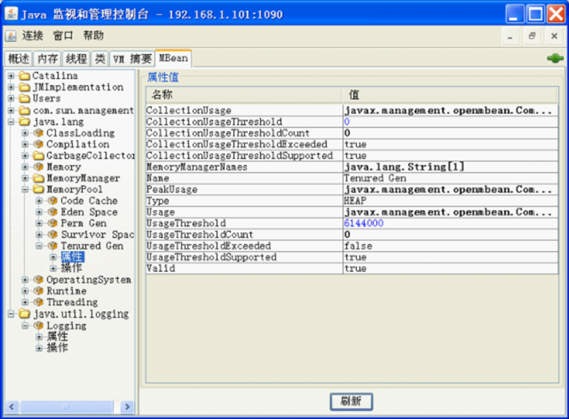Click the PeakUsage value cell
The width and height of the screenshot is (569, 419).
451,189
